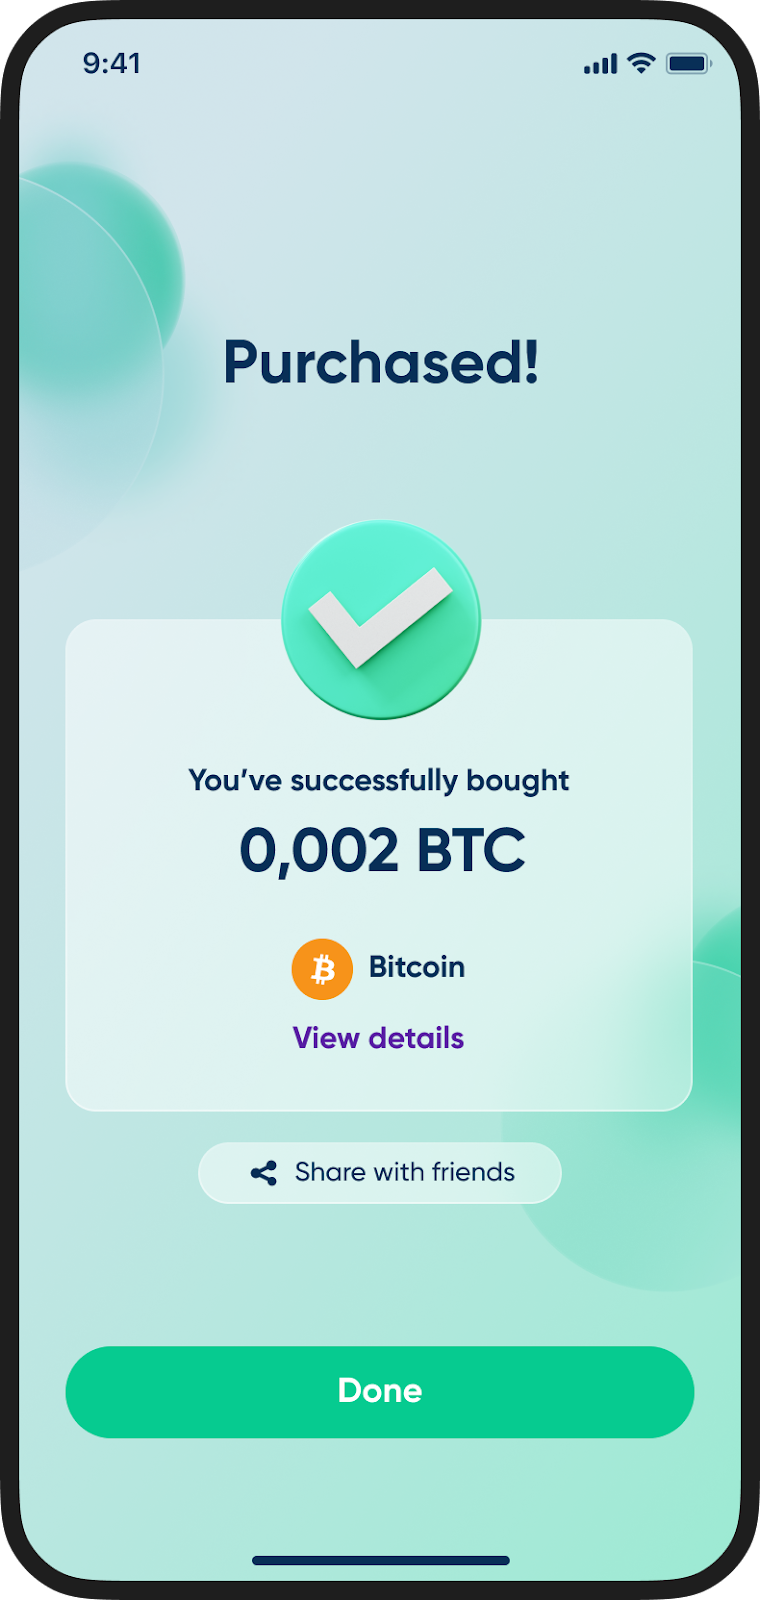Tap the Share with friends button
This screenshot has width=760, height=1600.
(x=380, y=1173)
